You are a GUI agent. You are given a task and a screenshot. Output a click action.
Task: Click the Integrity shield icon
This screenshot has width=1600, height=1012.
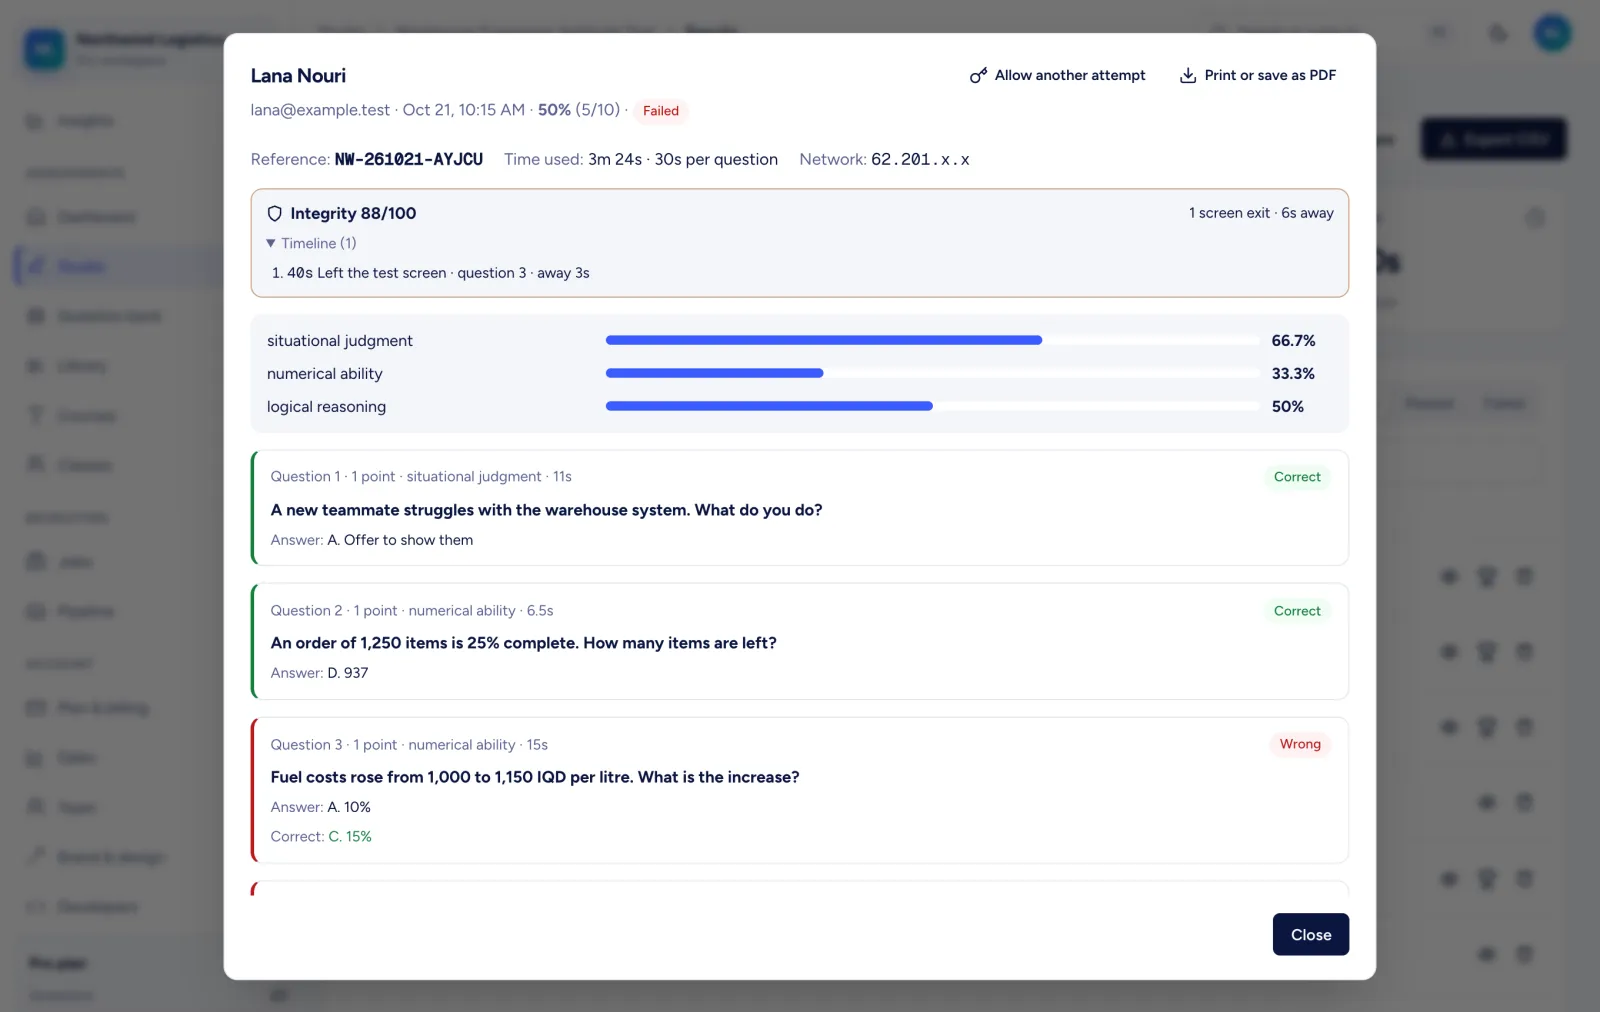(275, 213)
